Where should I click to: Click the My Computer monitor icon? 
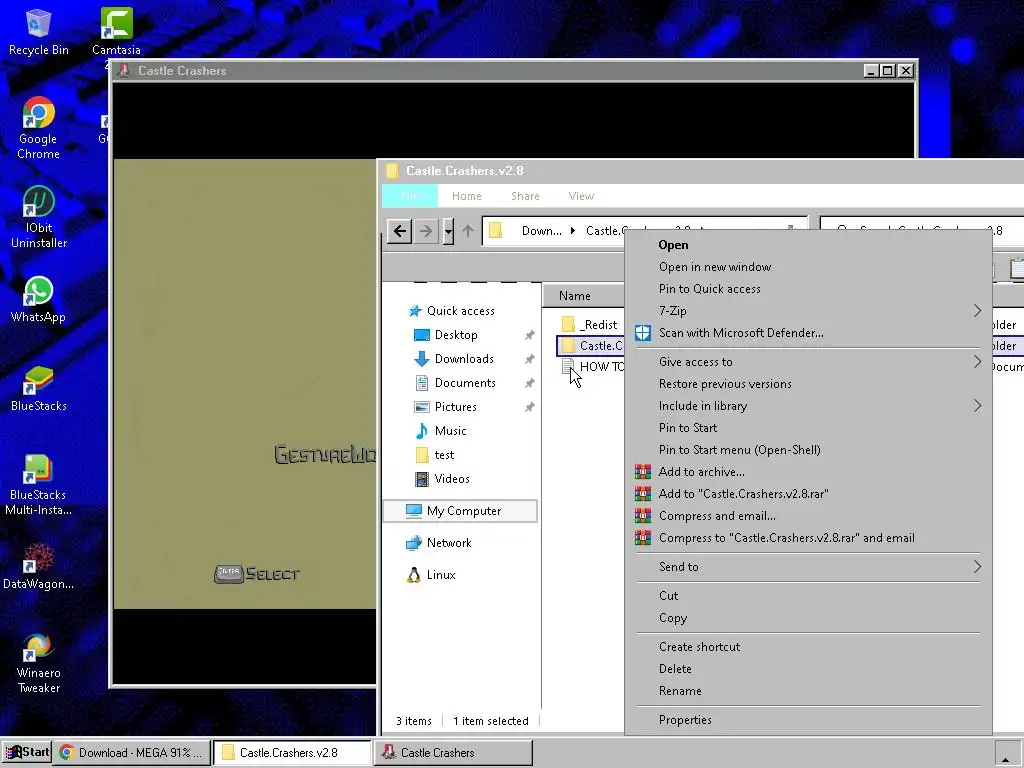point(413,511)
